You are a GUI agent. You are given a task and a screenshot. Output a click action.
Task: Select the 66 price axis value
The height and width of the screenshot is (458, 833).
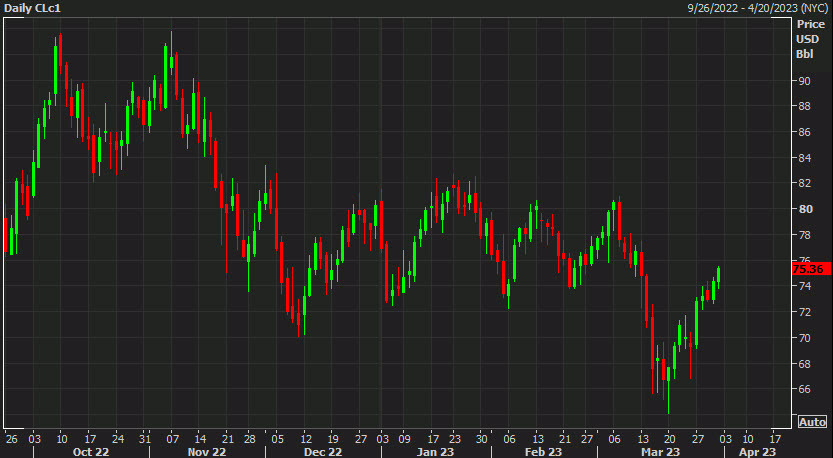point(805,389)
